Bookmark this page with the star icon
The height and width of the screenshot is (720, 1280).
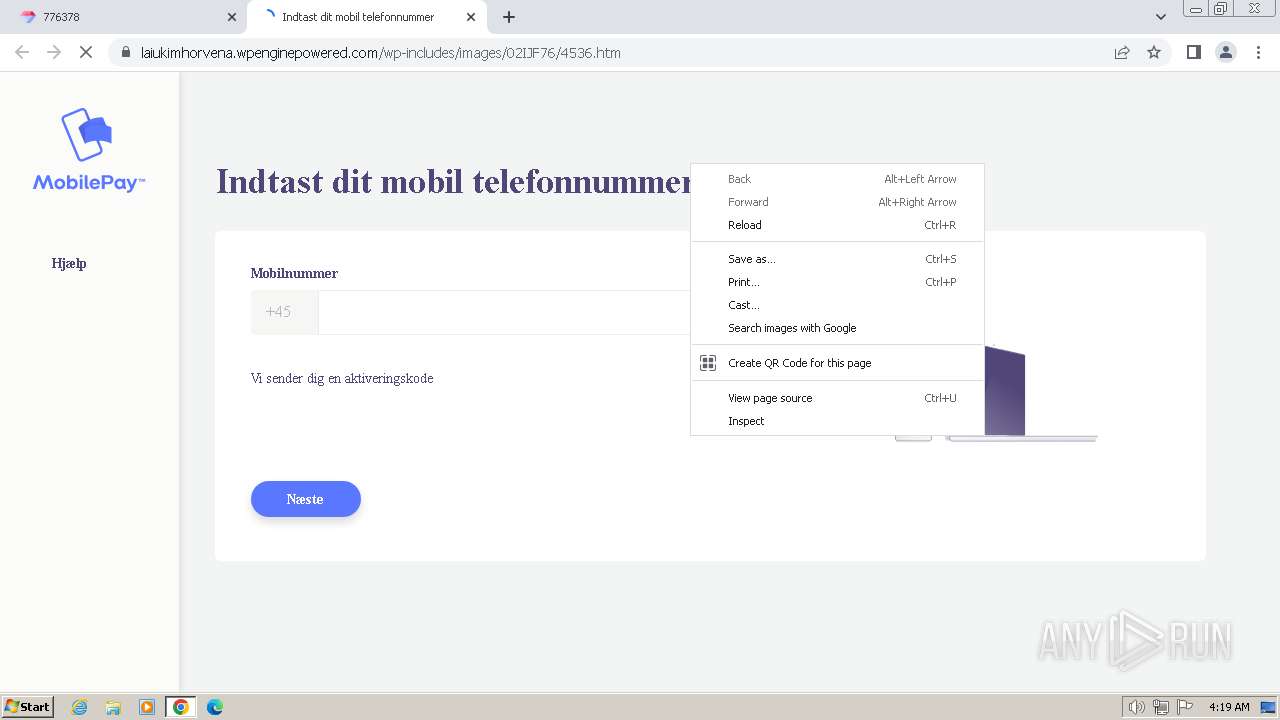click(x=1154, y=52)
